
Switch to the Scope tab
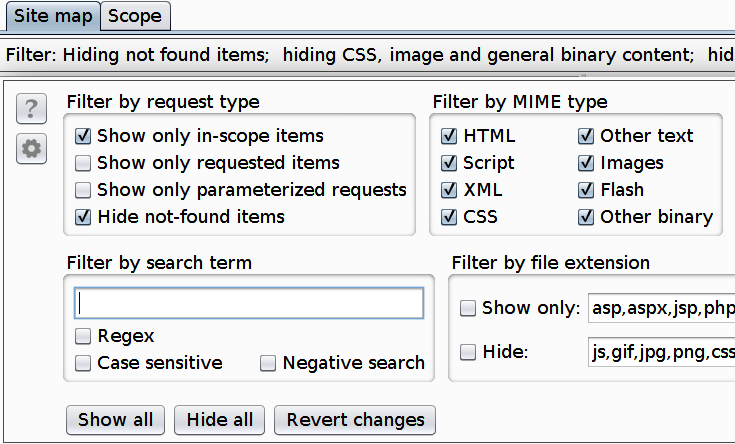point(136,16)
